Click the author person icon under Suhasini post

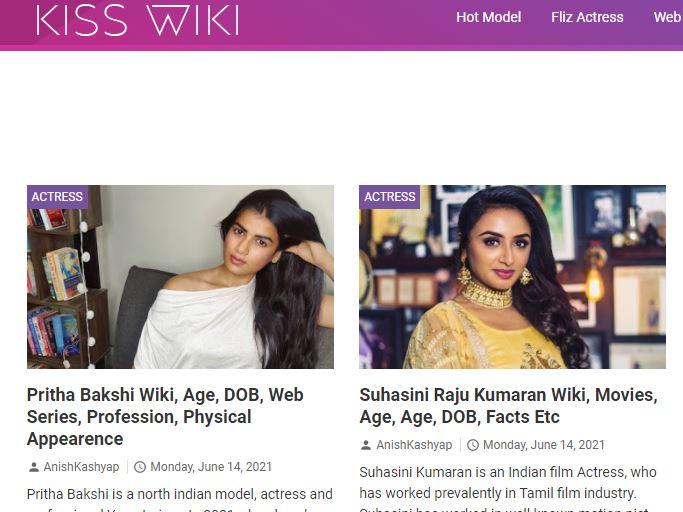coord(366,445)
